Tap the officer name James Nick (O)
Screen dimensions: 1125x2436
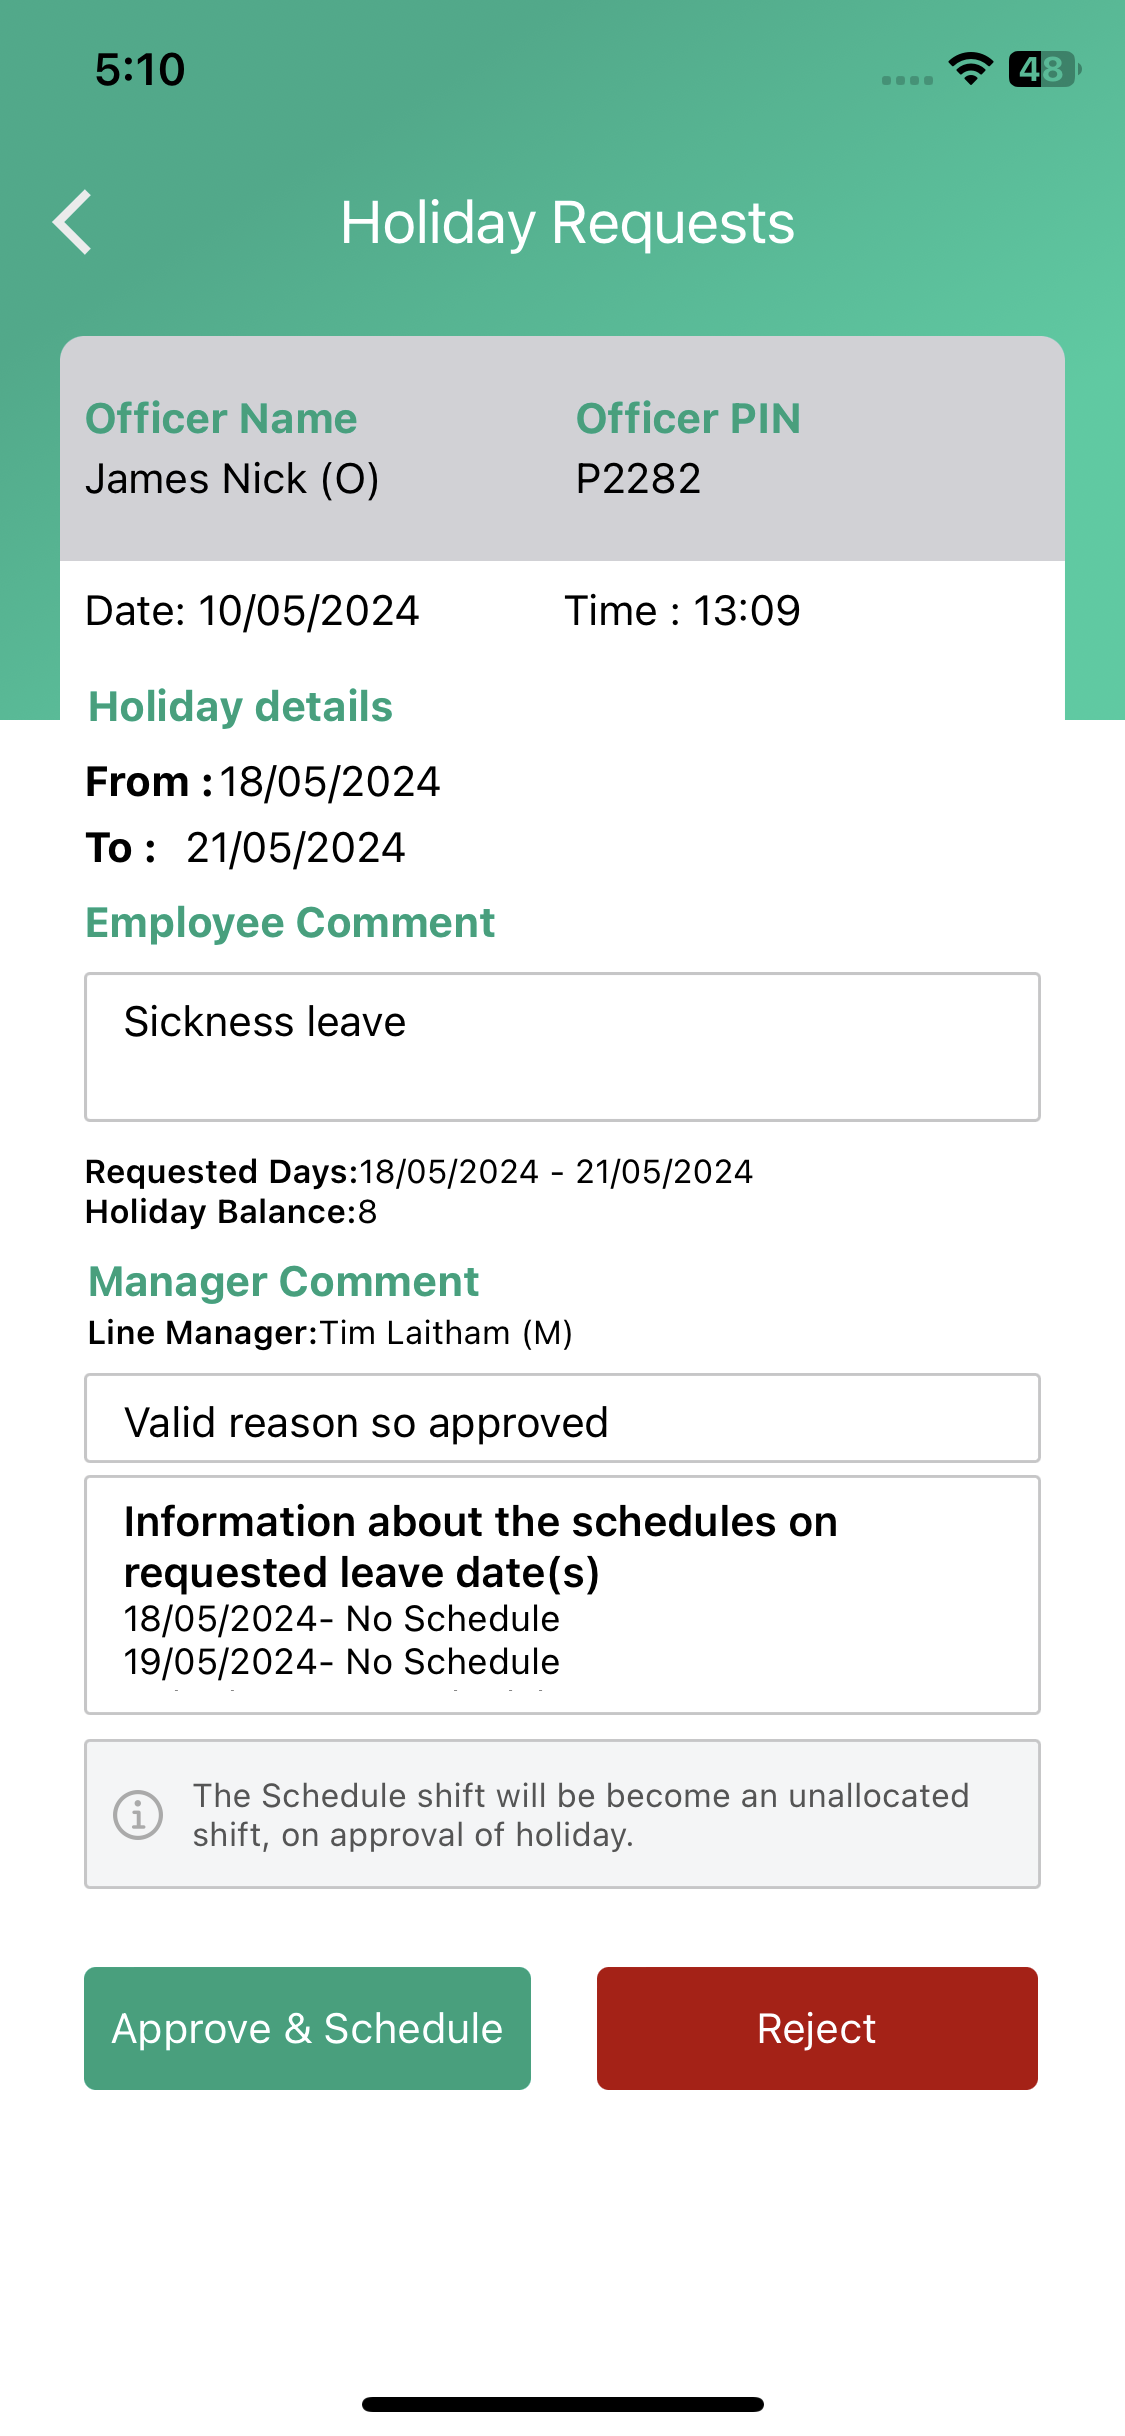click(x=232, y=479)
